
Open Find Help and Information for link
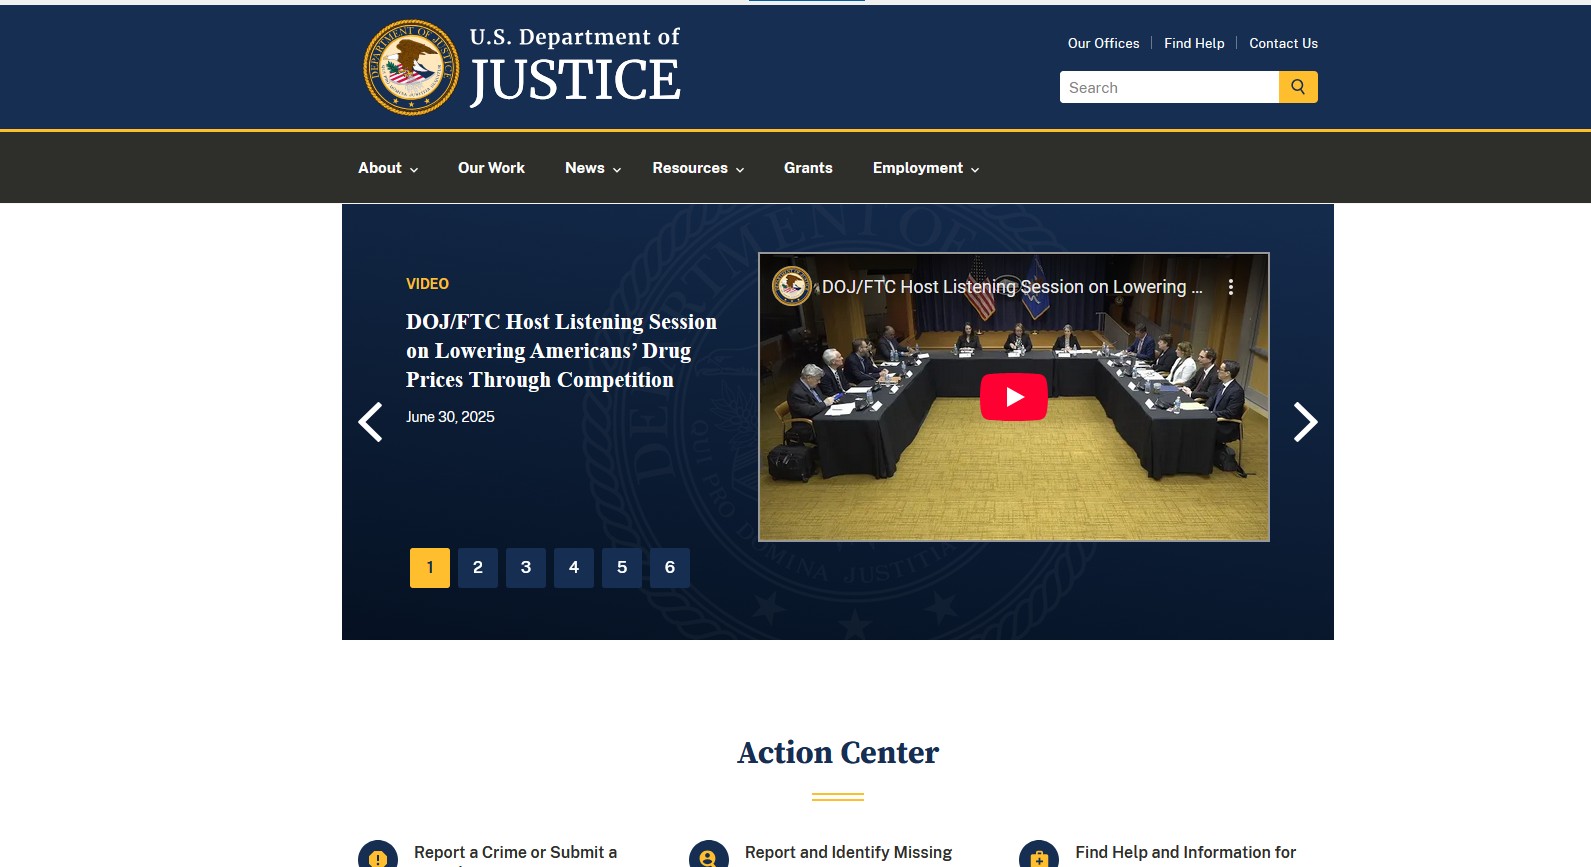pos(1185,853)
